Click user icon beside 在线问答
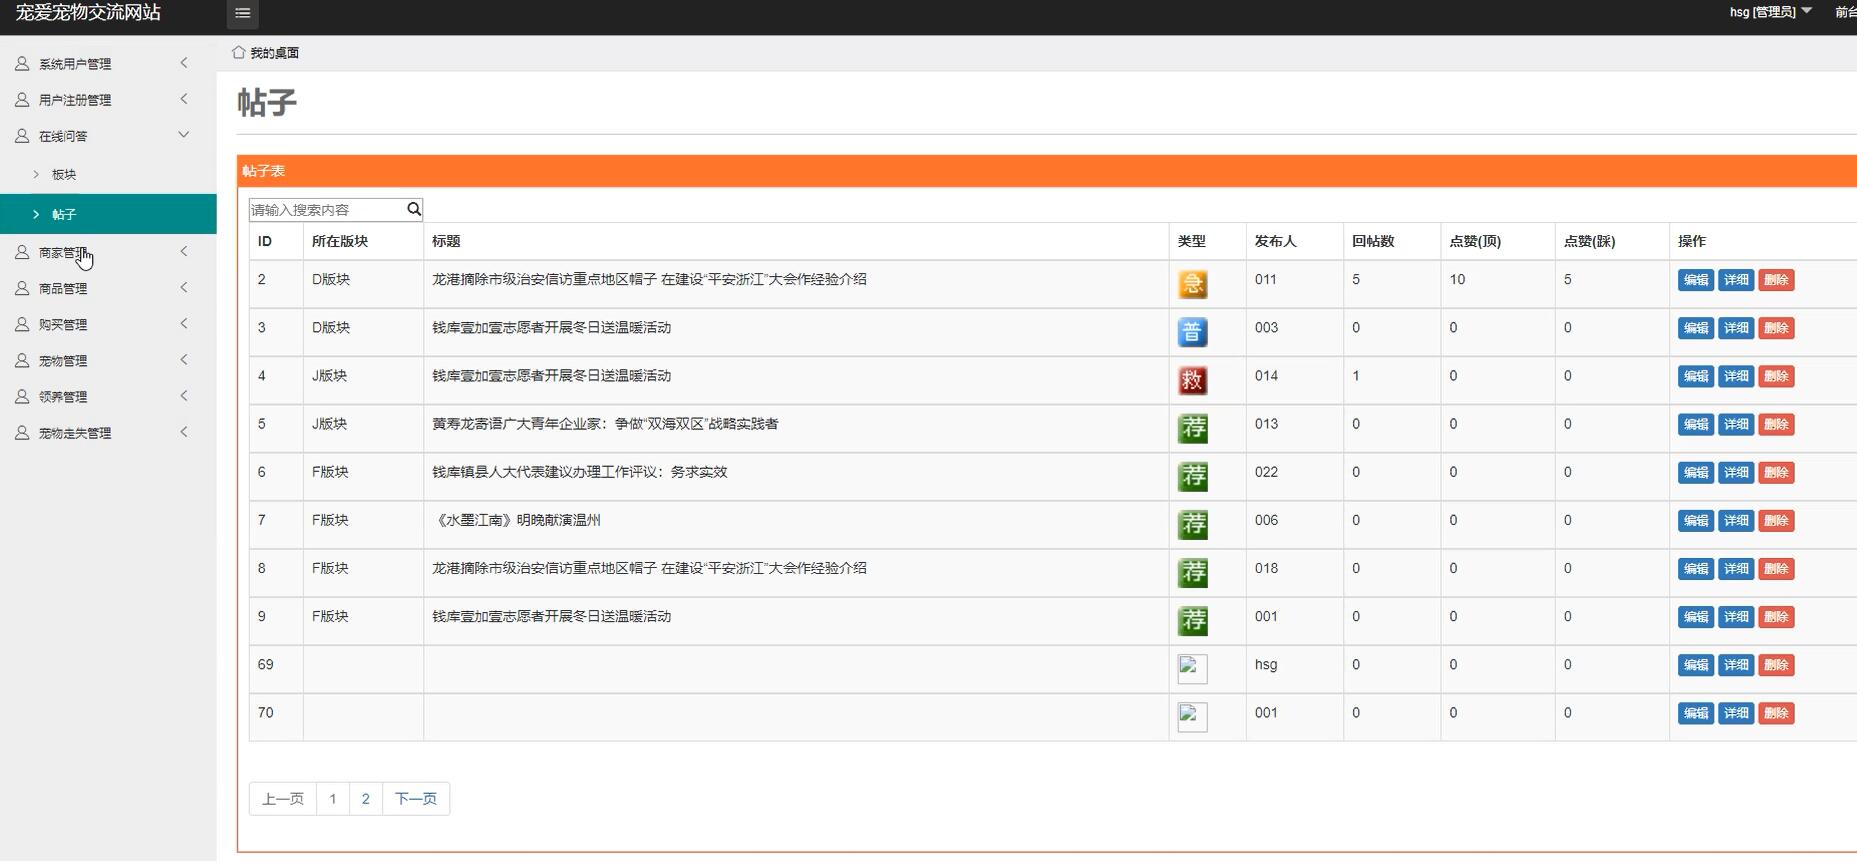This screenshot has height=861, width=1857. coord(22,135)
